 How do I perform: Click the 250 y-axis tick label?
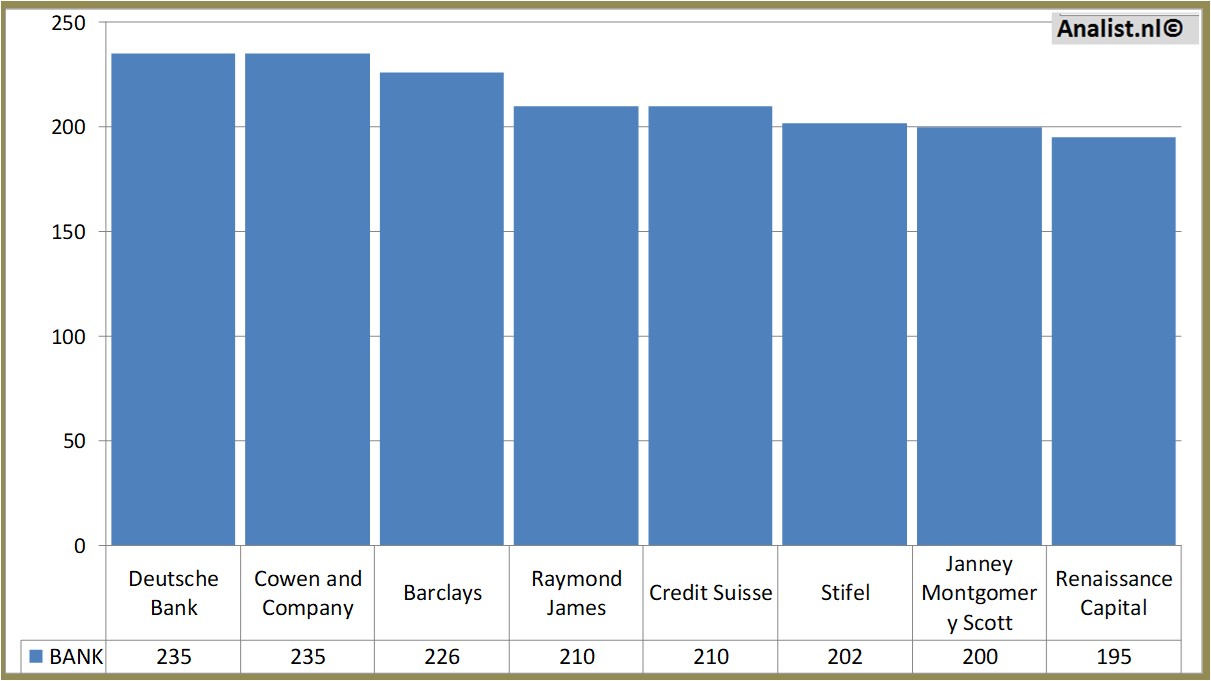[x=68, y=22]
